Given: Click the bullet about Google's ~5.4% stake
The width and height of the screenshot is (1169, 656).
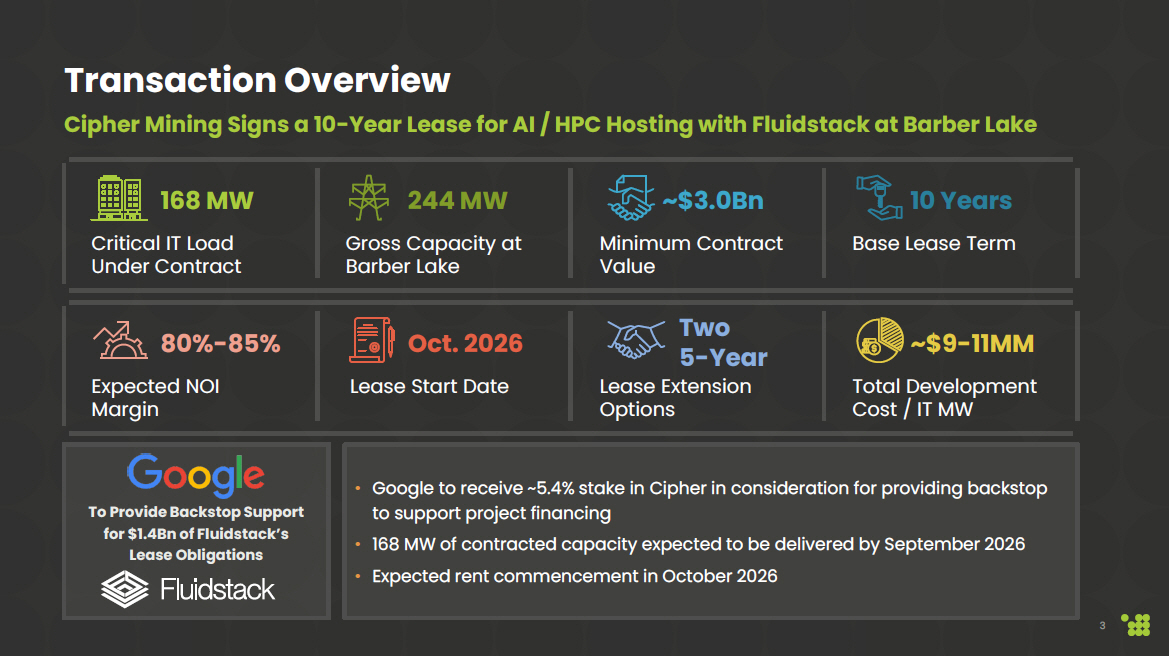Looking at the screenshot, I should pos(709,500).
